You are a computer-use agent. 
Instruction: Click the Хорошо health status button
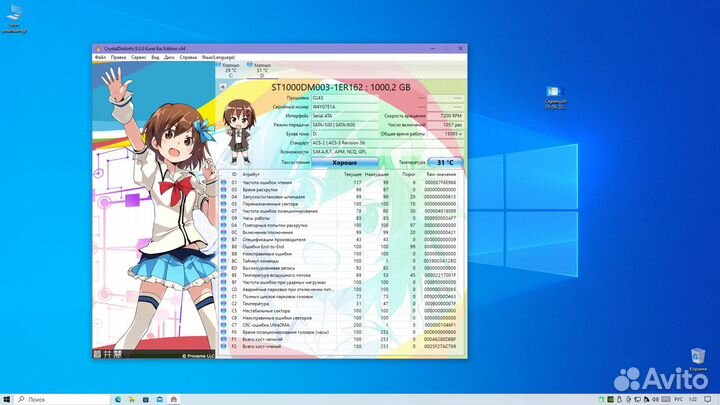(x=345, y=163)
